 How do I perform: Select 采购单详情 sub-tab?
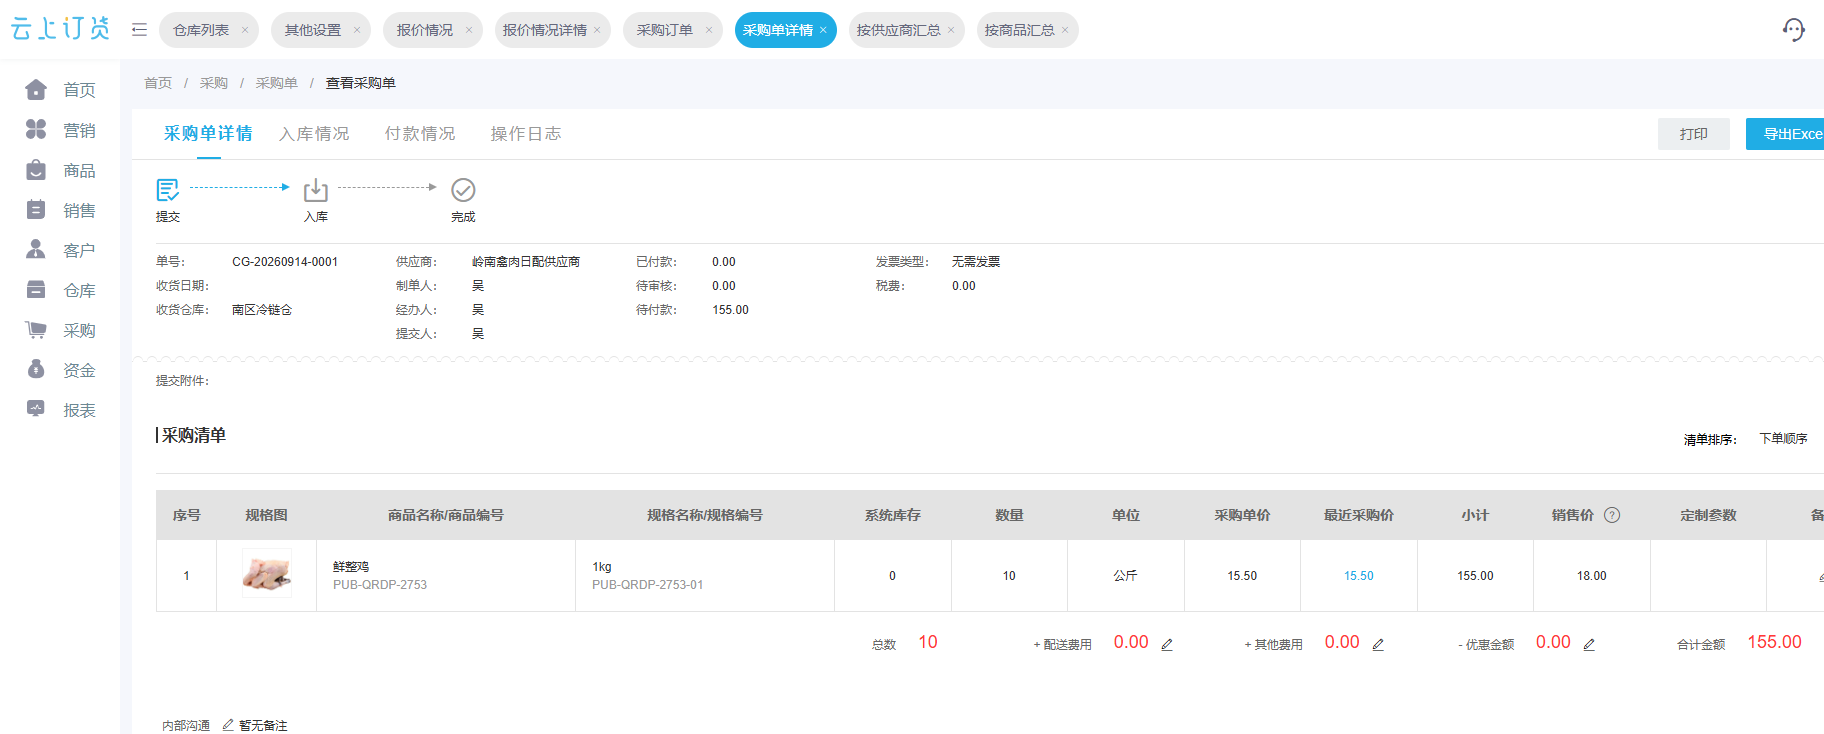coord(208,134)
